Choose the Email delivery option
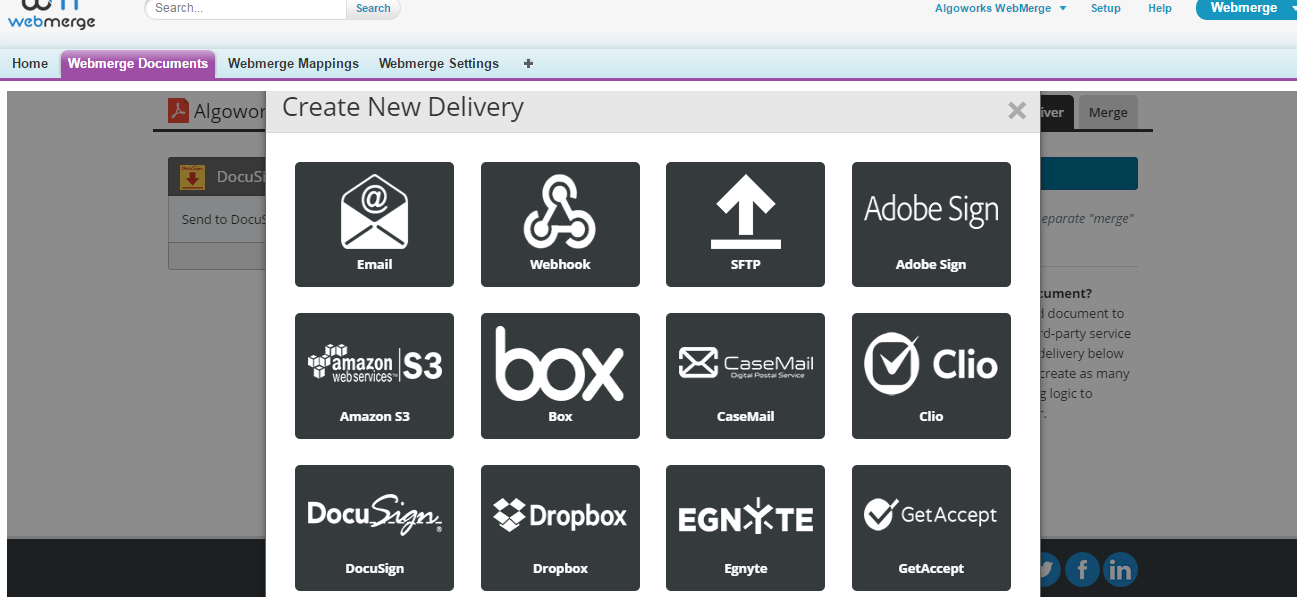 coord(374,224)
